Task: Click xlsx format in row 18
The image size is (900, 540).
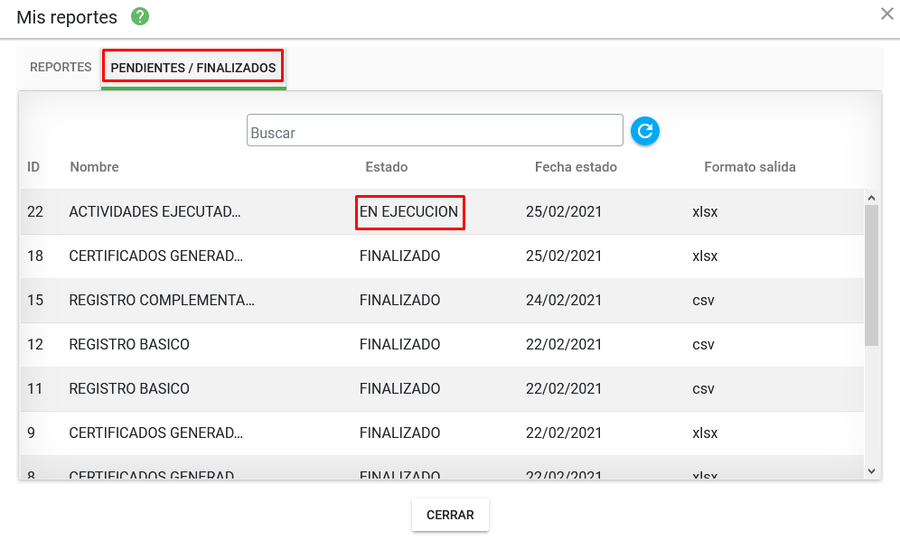Action: click(x=705, y=256)
